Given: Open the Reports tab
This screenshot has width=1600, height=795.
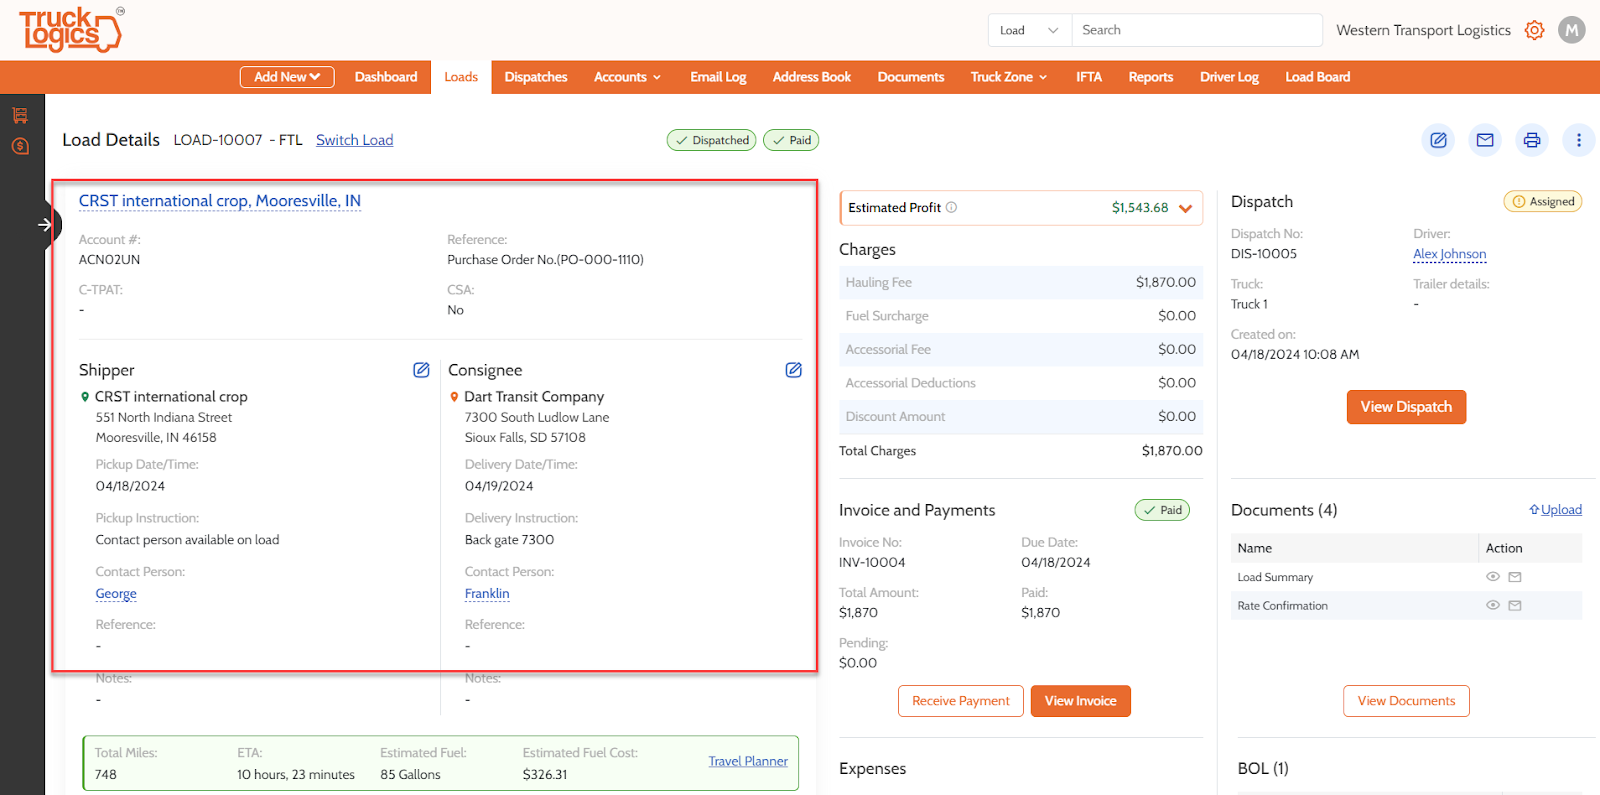Looking at the screenshot, I should pos(1151,77).
